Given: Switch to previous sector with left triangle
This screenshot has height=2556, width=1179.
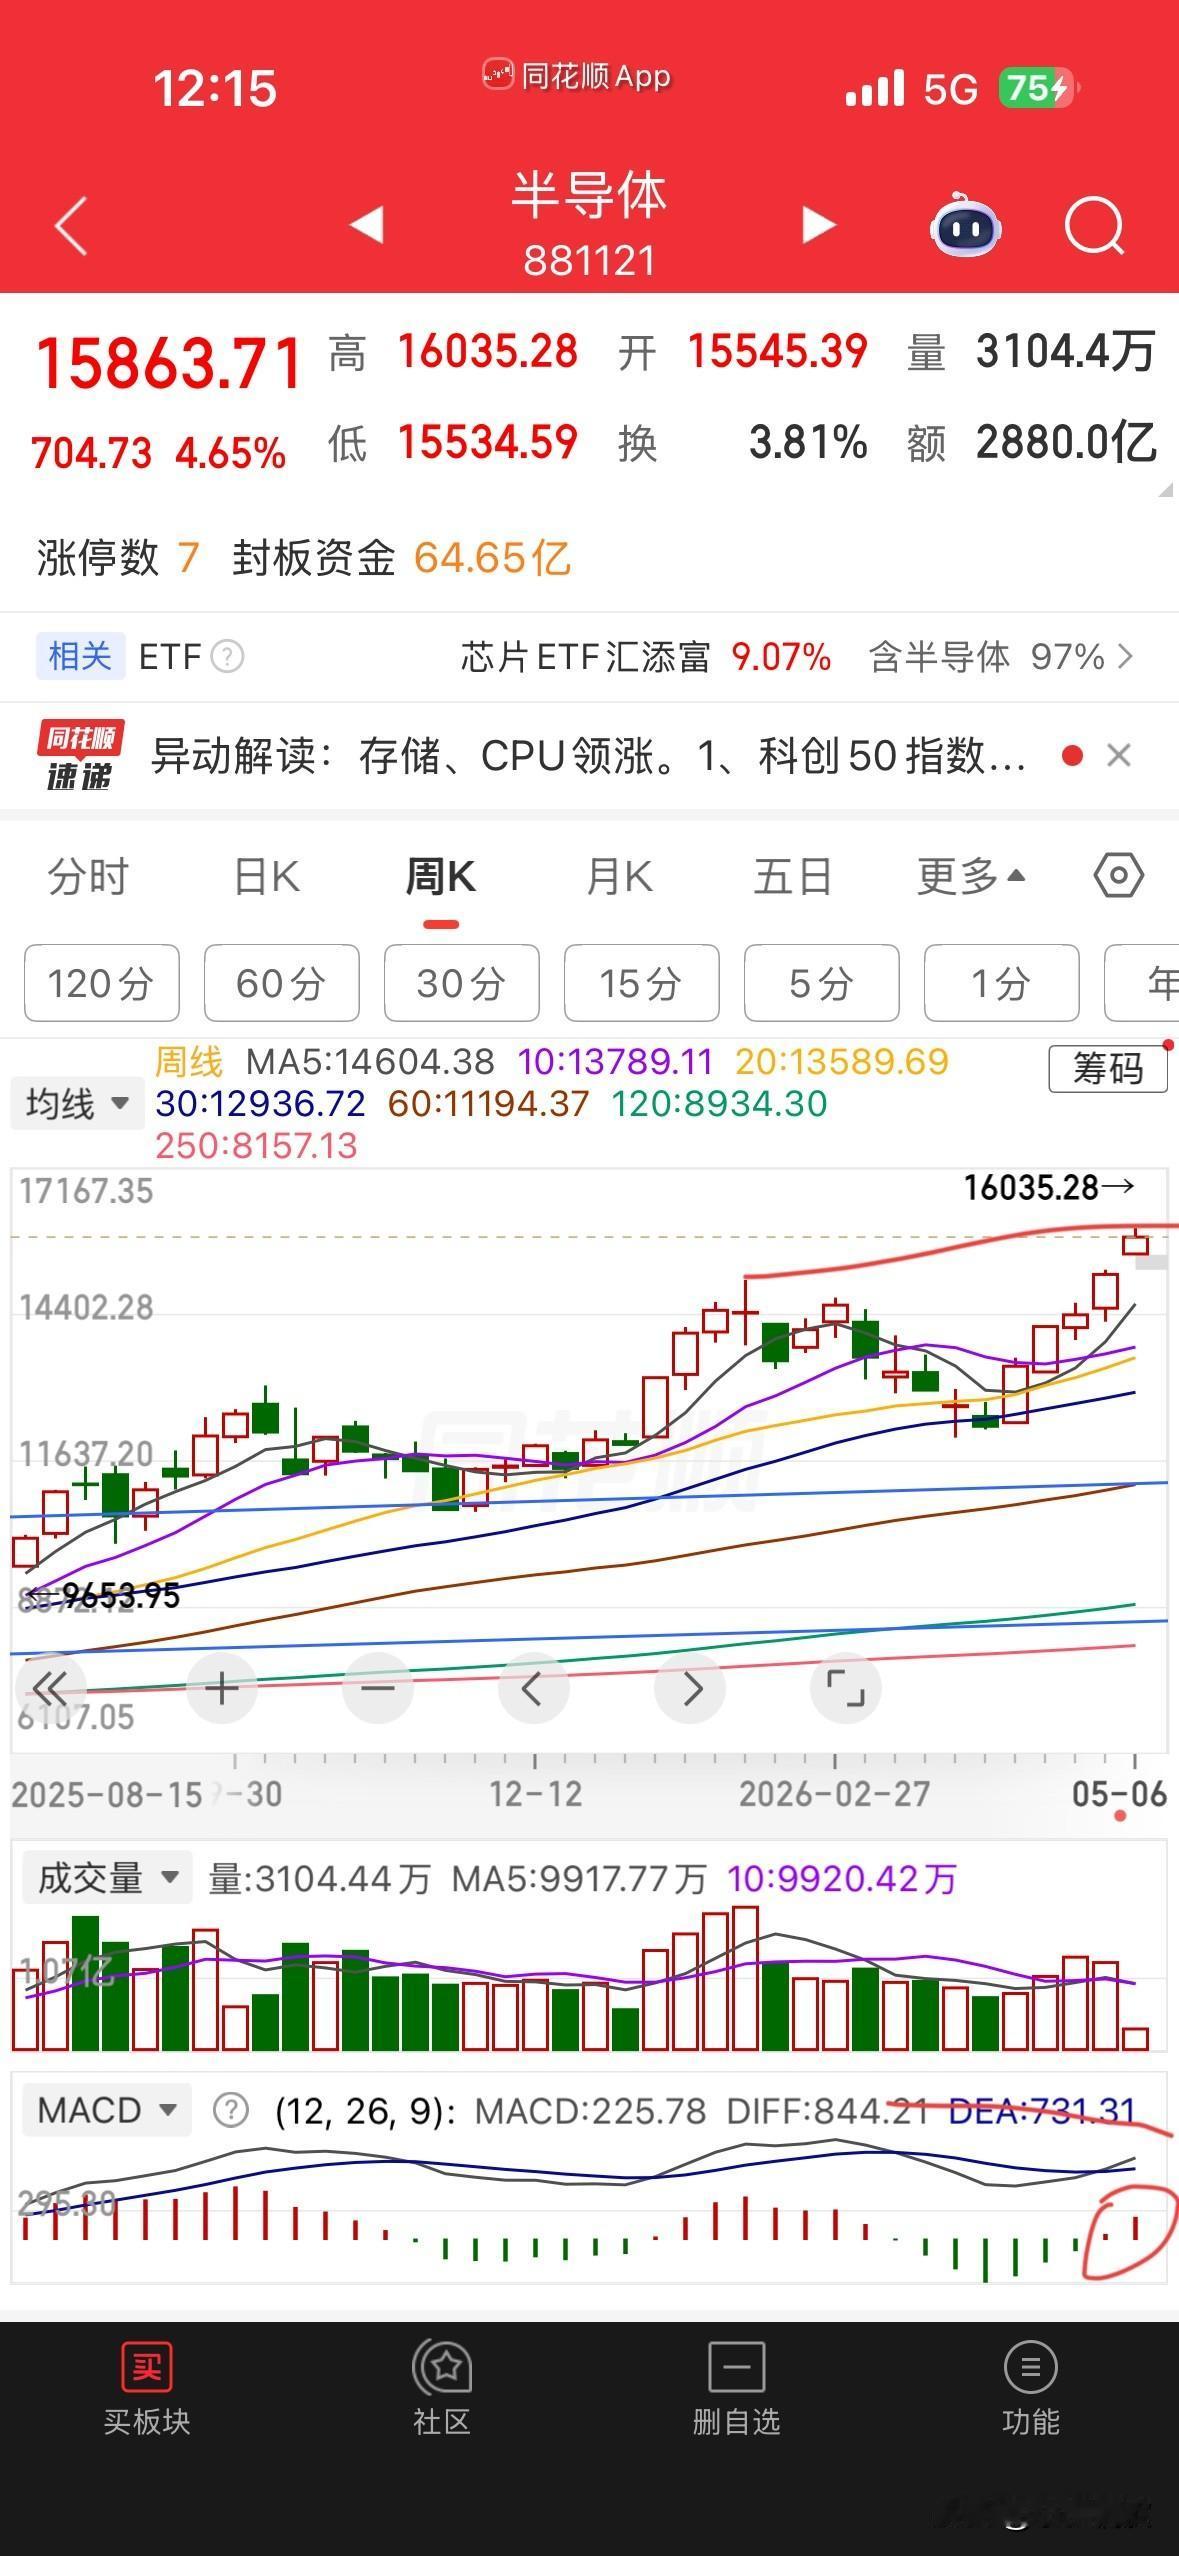Looking at the screenshot, I should pos(367,224).
